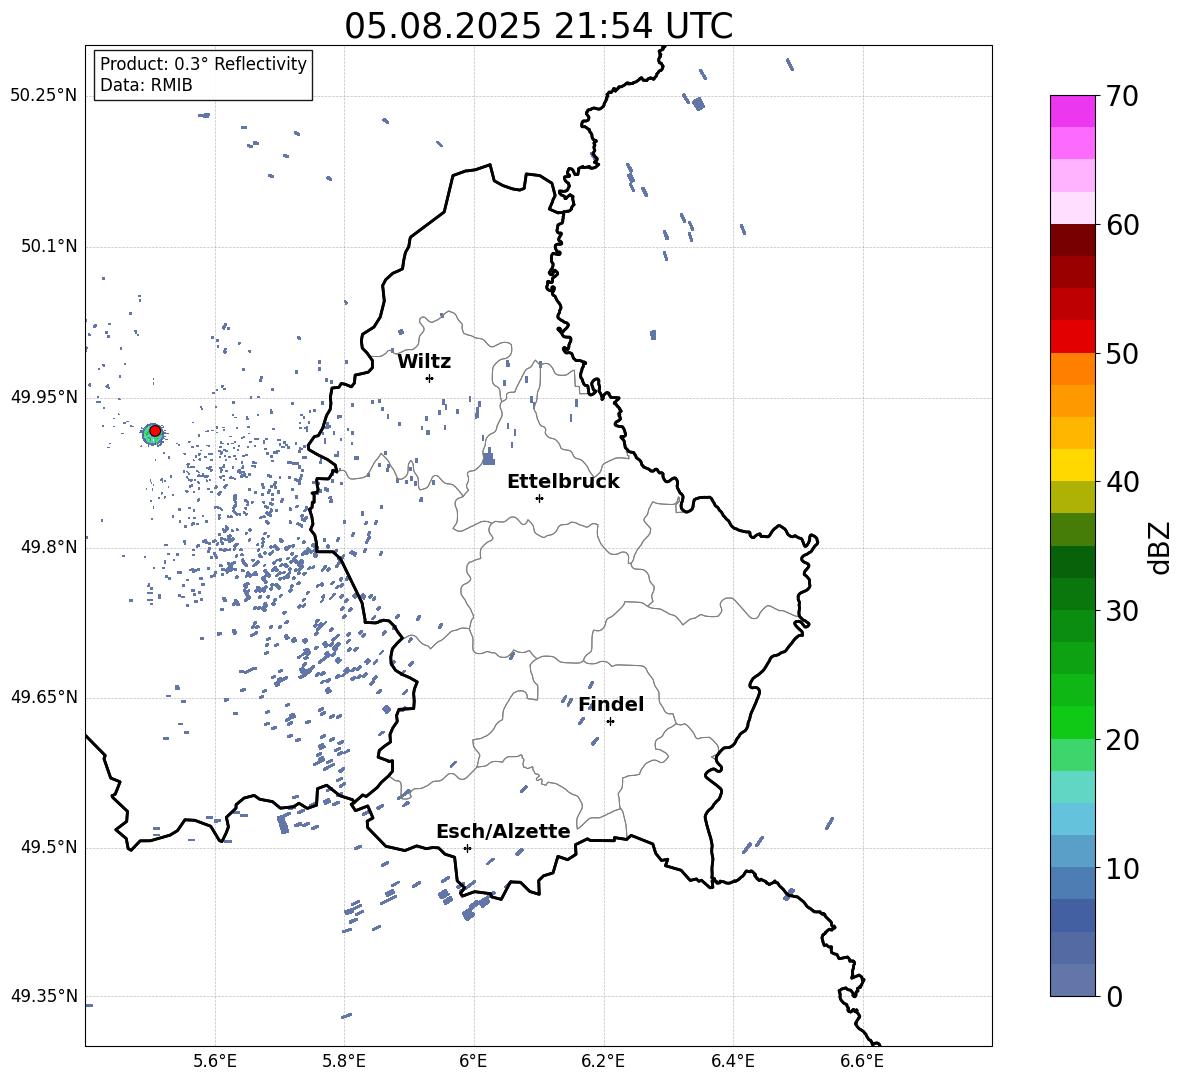
Task: Click the dark maroon swatch below 60
Action: tap(1072, 240)
